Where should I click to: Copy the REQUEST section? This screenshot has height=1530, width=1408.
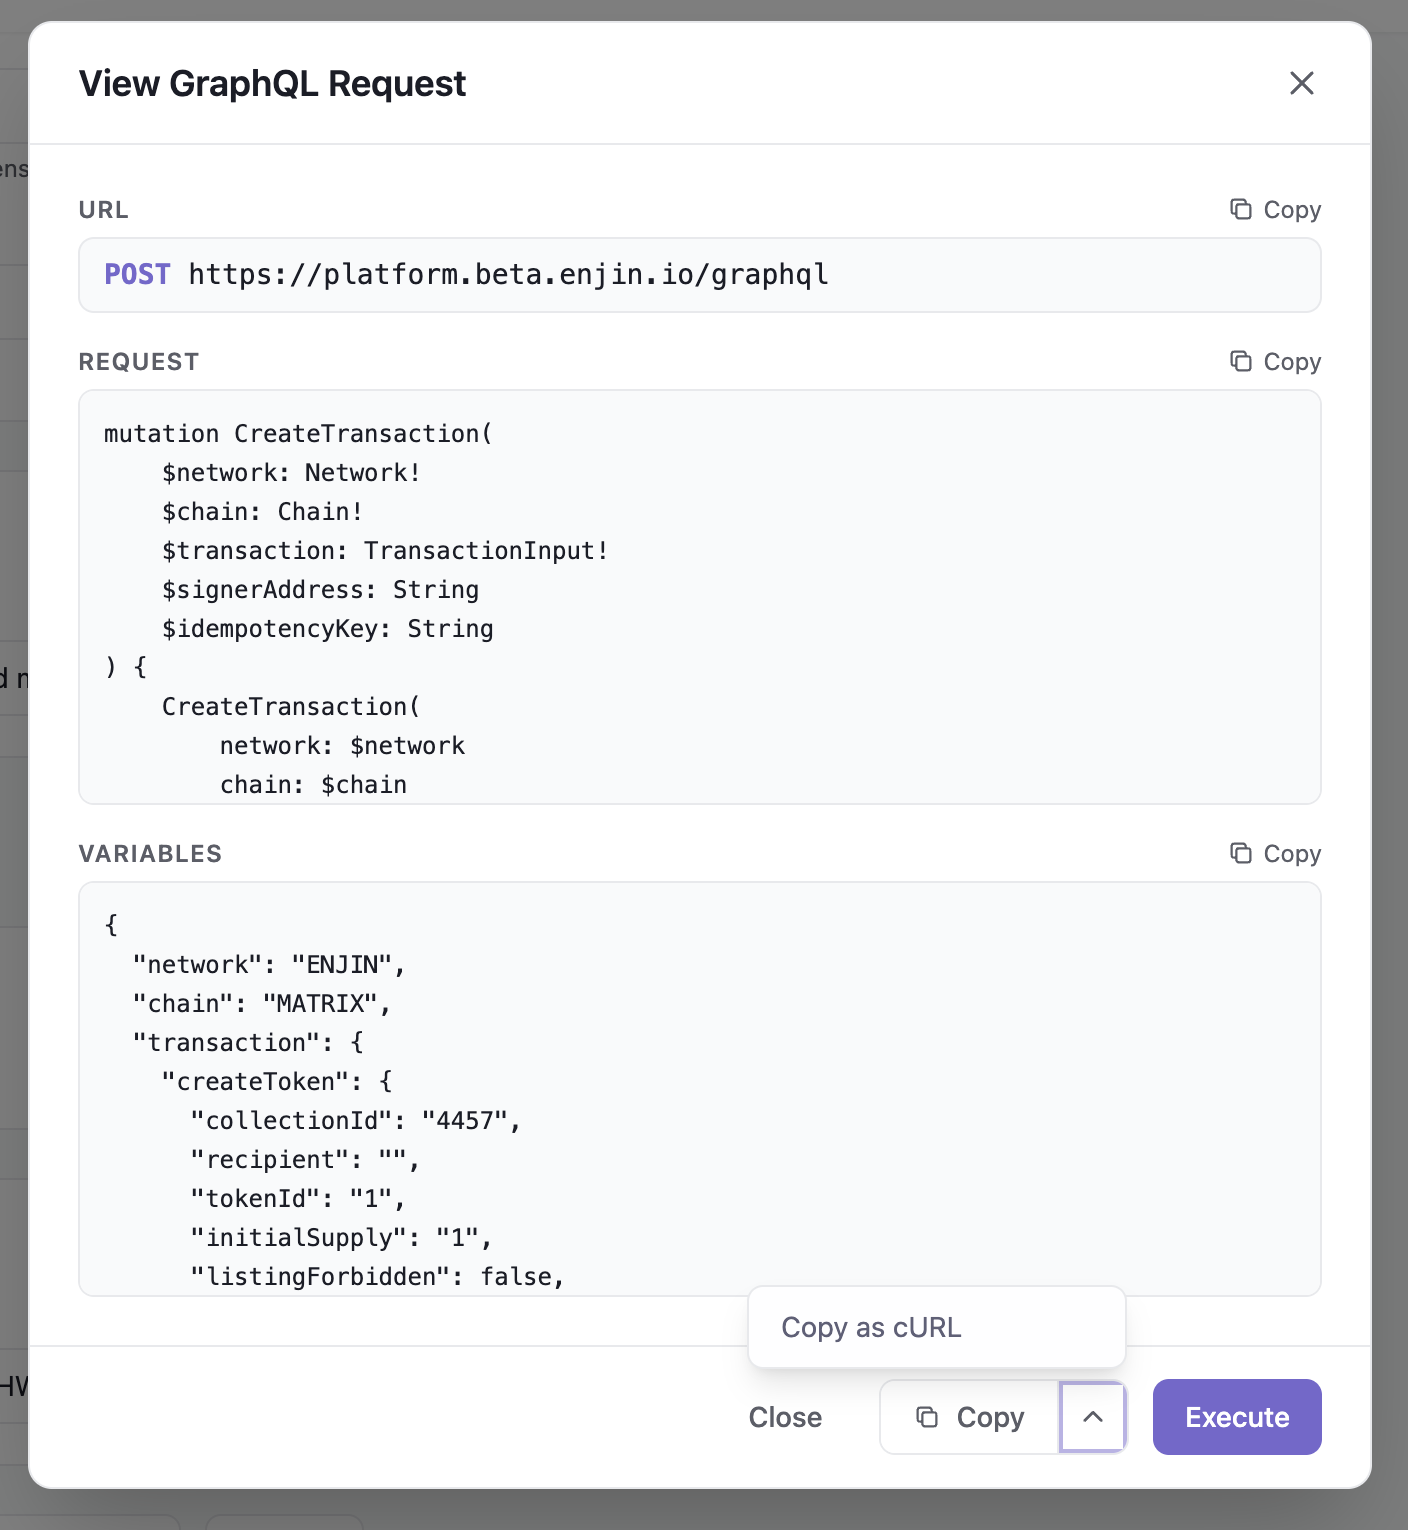coord(1275,362)
